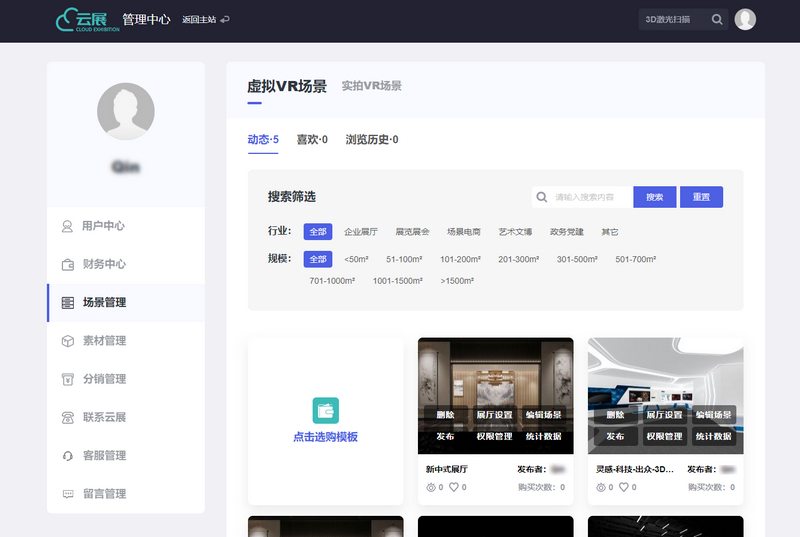The image size is (800, 537).
Task: Open 客服管理 in the sidebar
Action: [103, 455]
